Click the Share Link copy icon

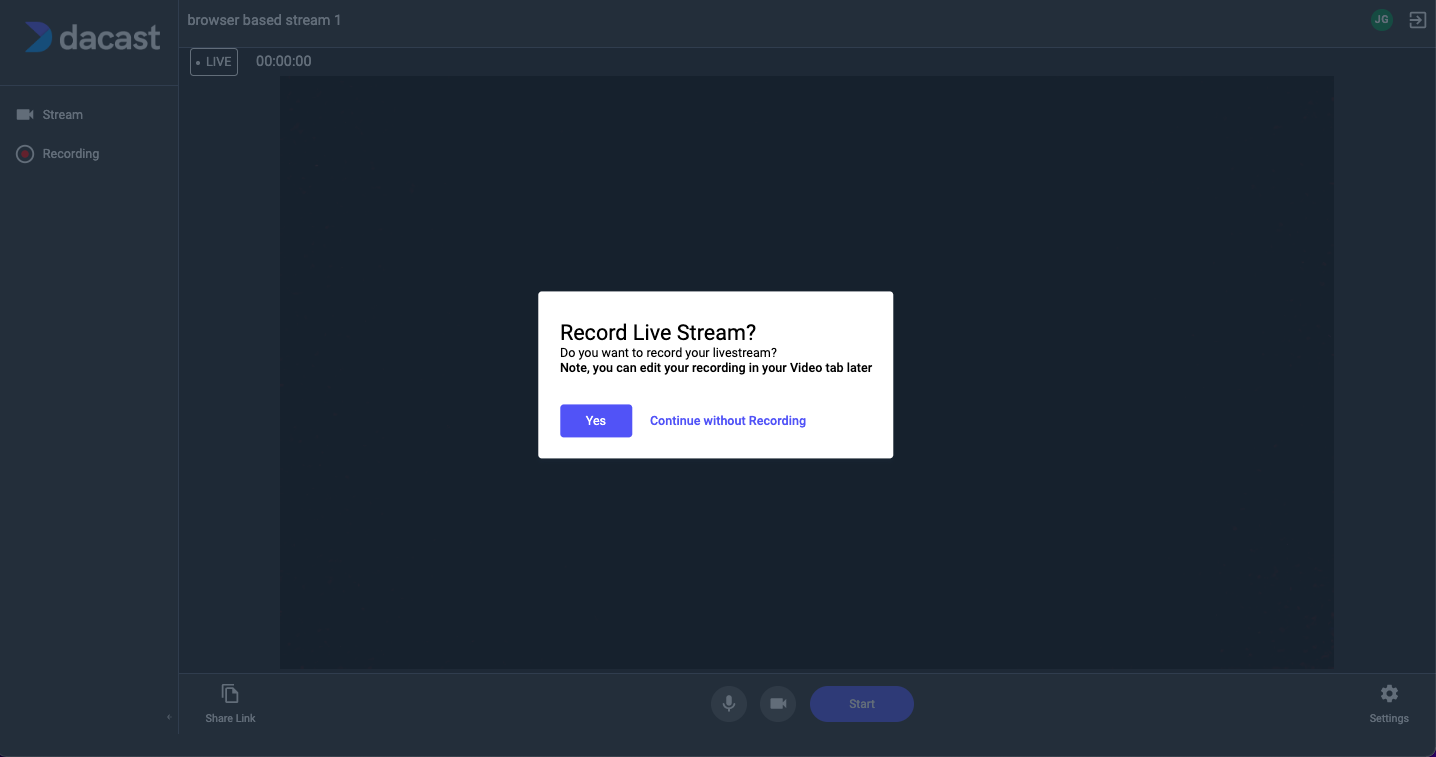230,691
